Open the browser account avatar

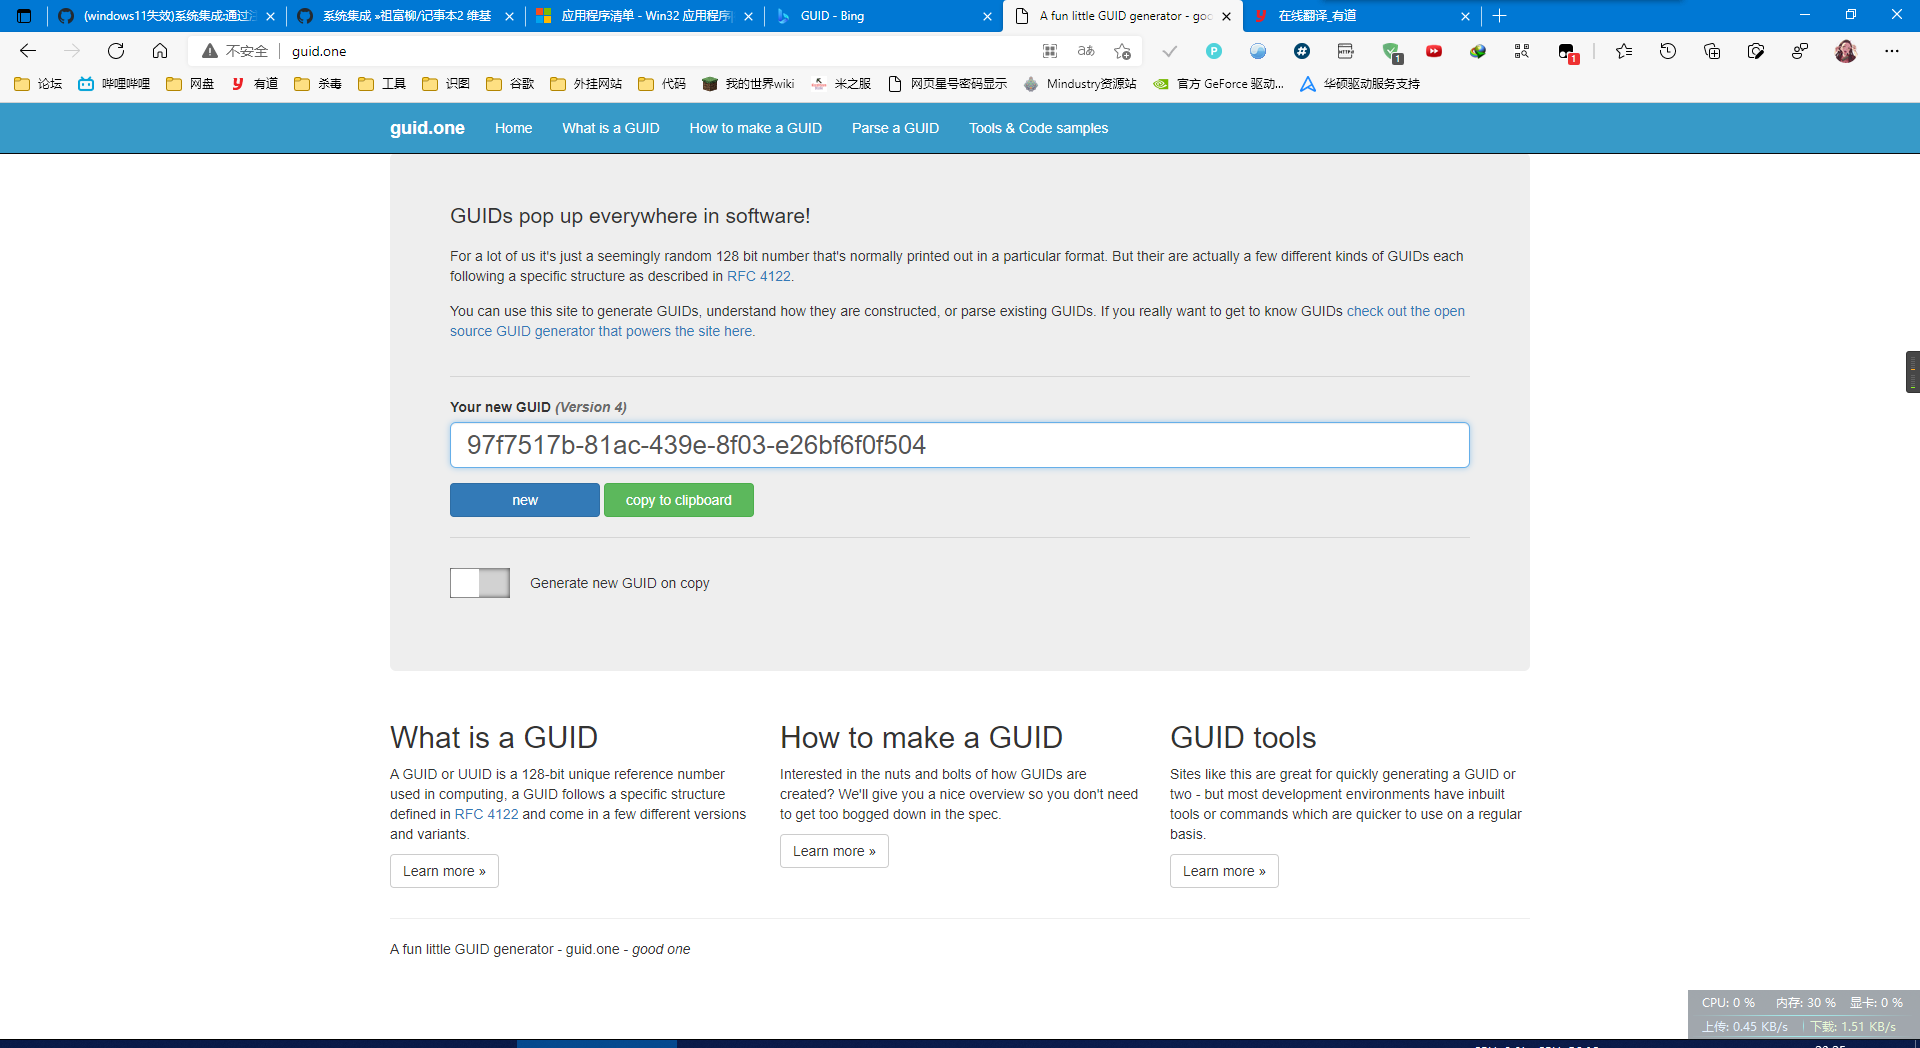pos(1847,51)
